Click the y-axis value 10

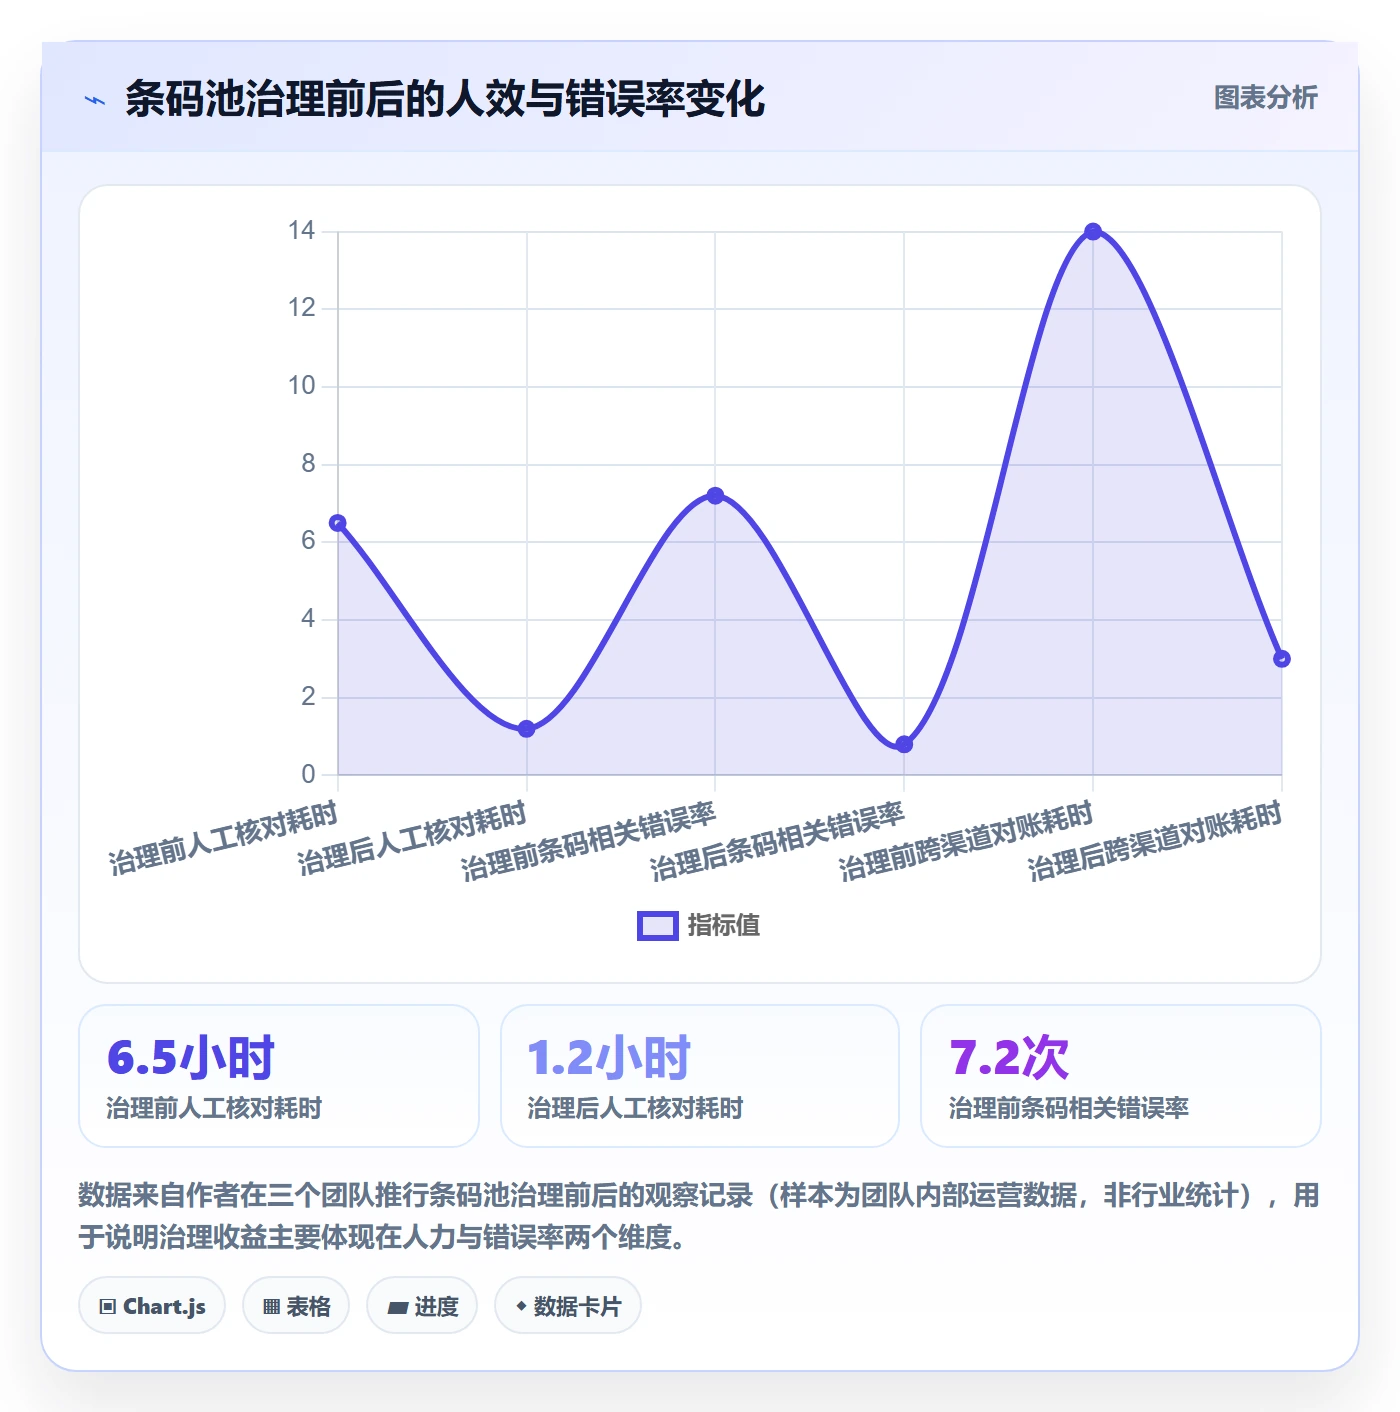coord(301,386)
